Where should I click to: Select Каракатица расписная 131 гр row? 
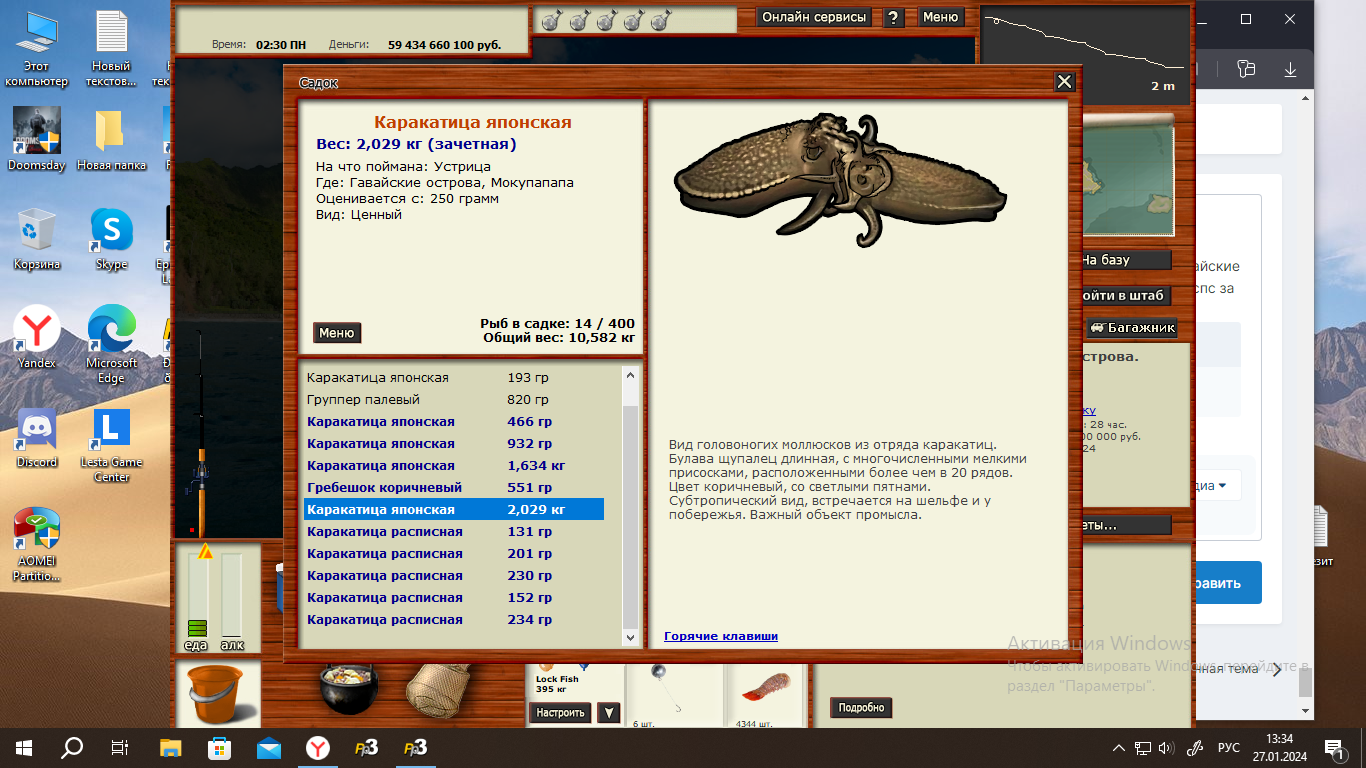[454, 532]
